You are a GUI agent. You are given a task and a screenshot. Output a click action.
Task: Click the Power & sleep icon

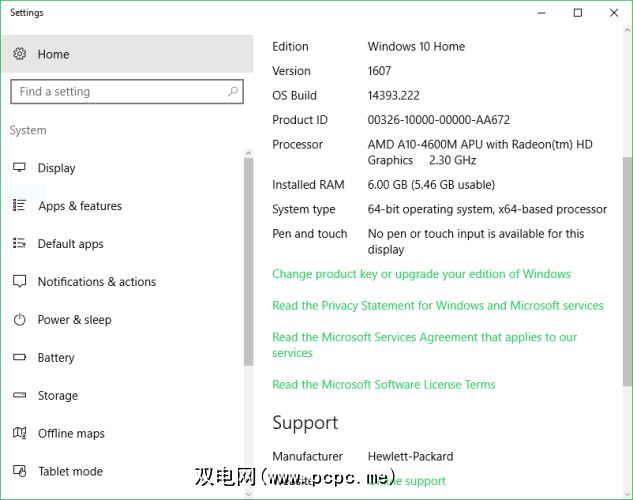19,320
